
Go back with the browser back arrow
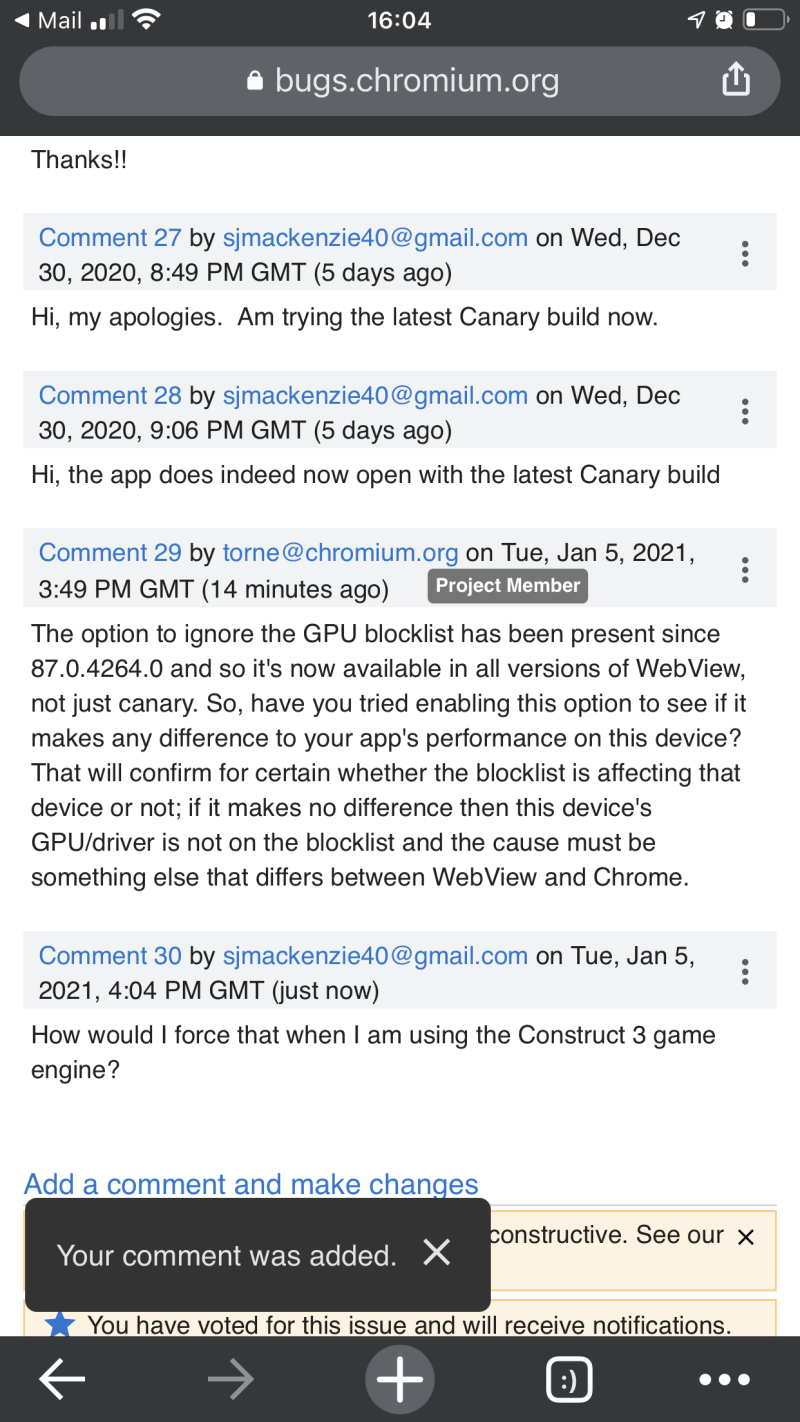pos(62,1379)
